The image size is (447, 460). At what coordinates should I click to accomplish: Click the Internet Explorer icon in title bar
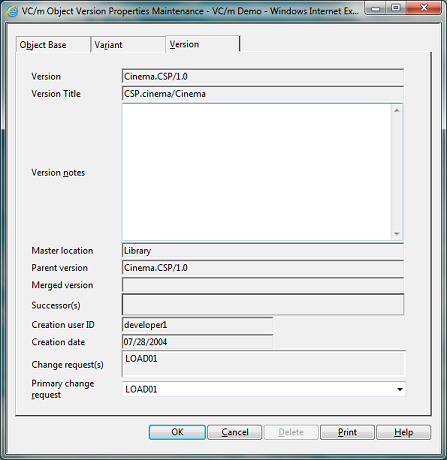pos(12,11)
